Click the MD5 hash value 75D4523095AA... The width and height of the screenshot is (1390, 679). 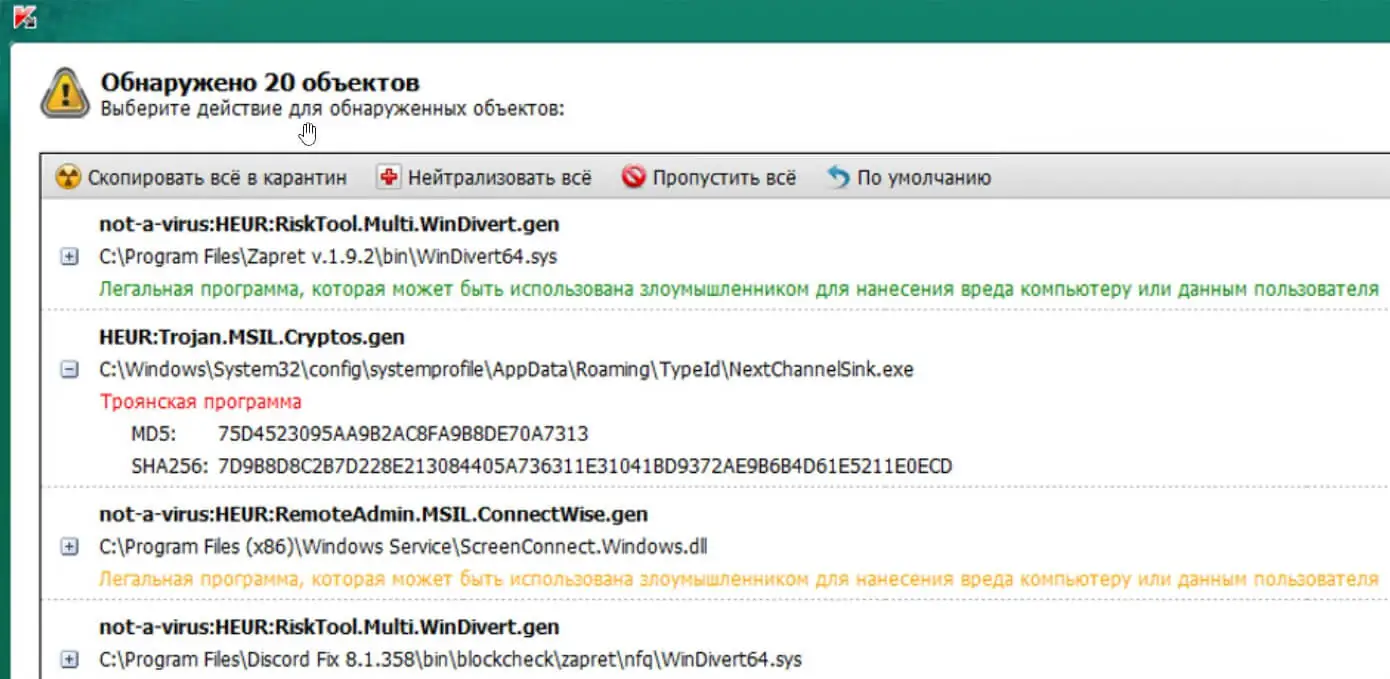[403, 434]
